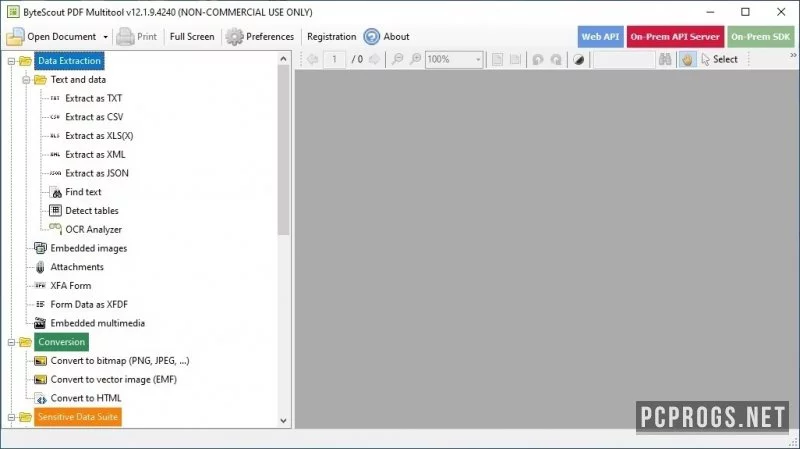Viewport: 800px width, 449px height.
Task: Switch to Full Screen mode
Action: pos(192,37)
